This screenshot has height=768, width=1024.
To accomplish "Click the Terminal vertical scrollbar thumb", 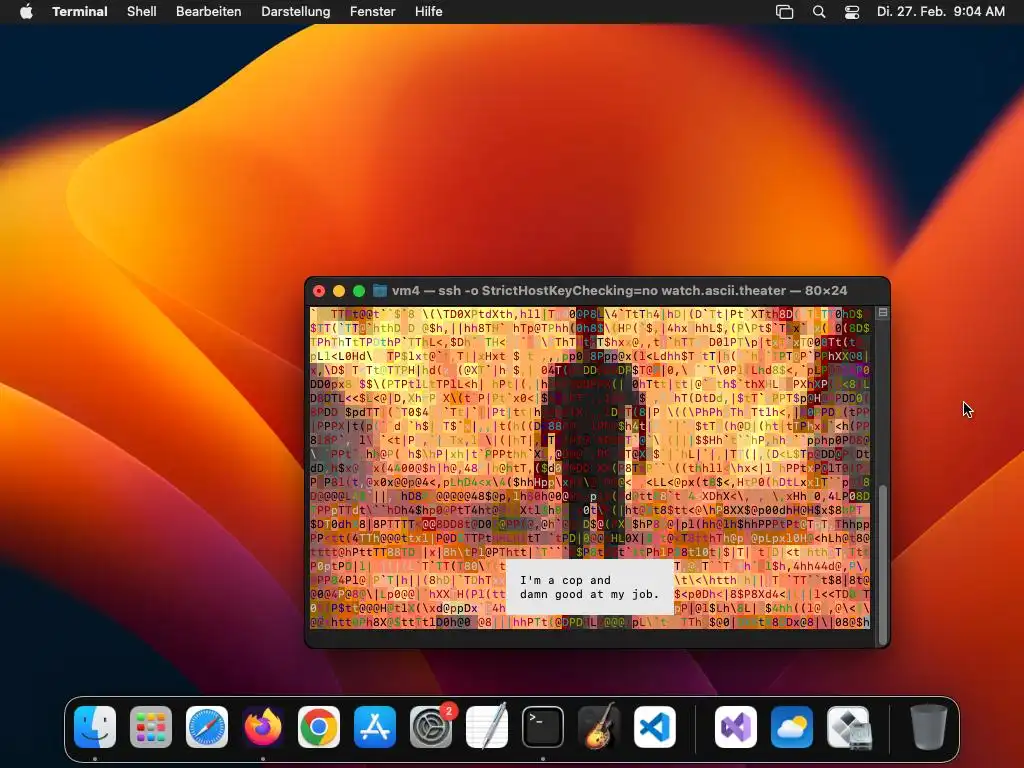I will click(883, 565).
